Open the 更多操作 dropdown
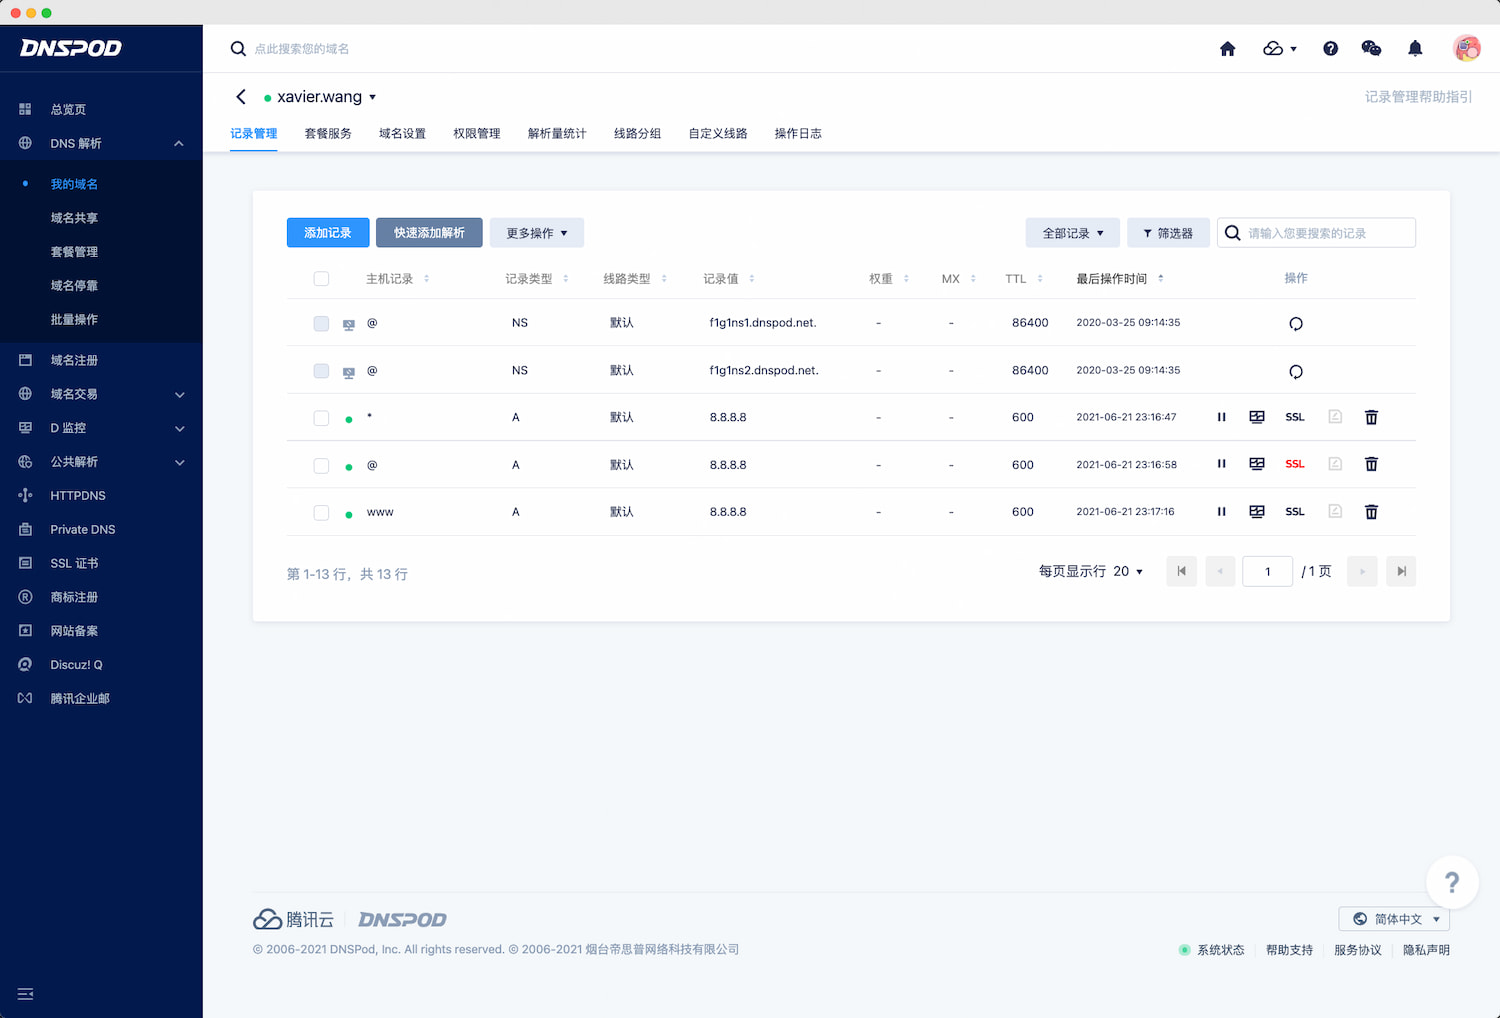Image resolution: width=1500 pixels, height=1018 pixels. [536, 233]
